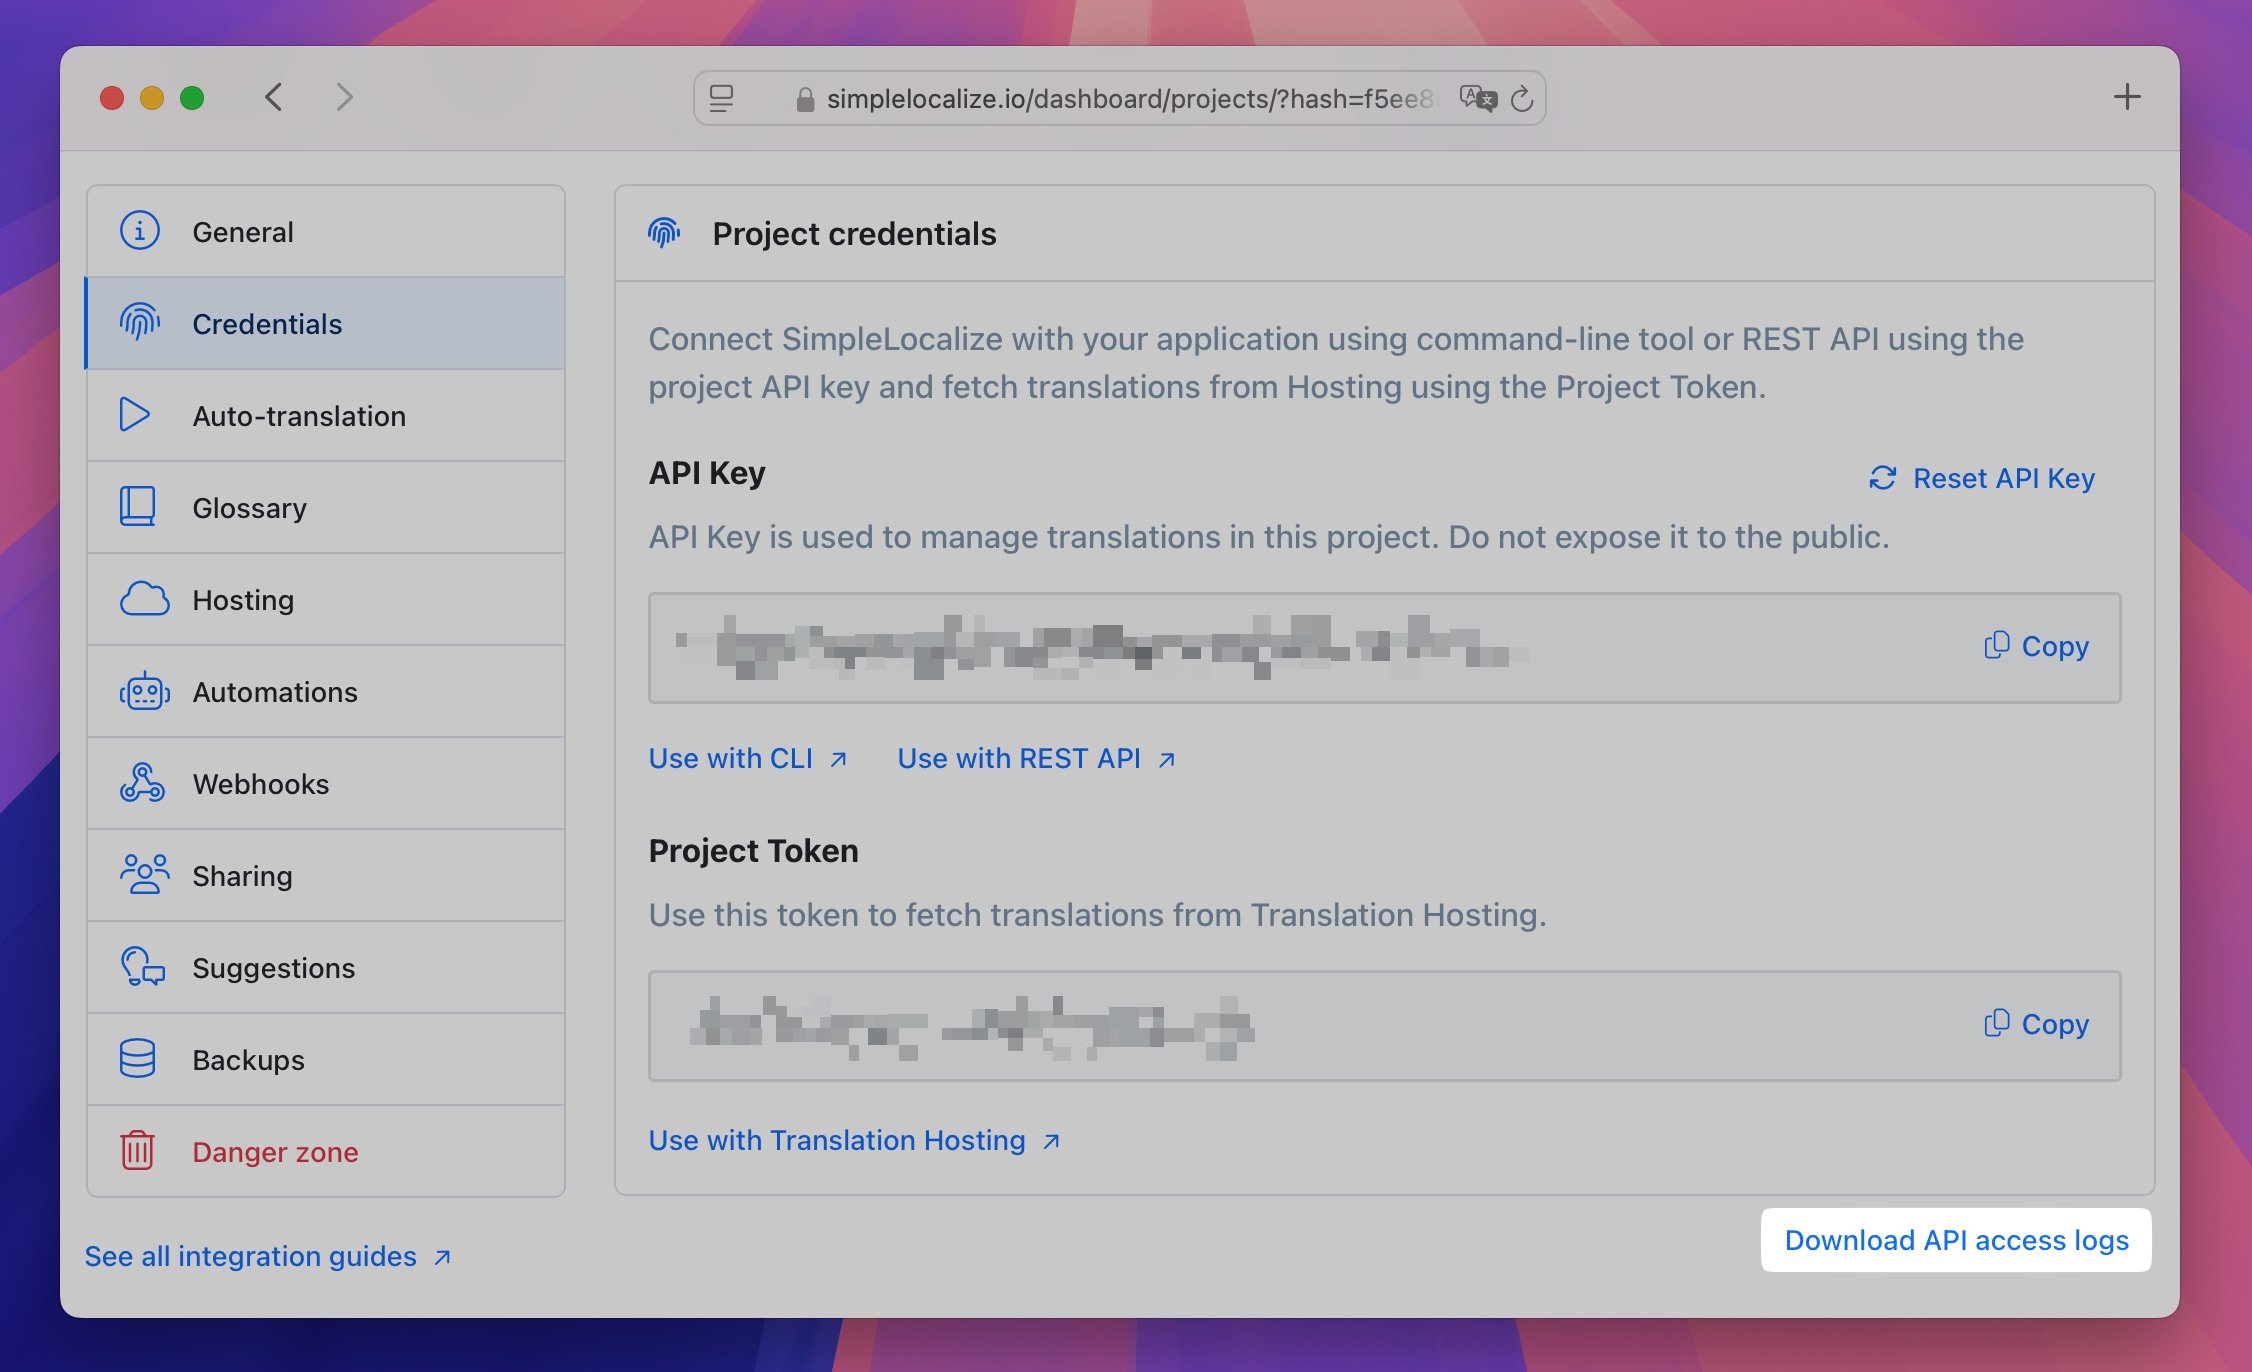Viewport: 2252px width, 1372px height.
Task: Click the copy icon in Project Token field
Action: [x=1997, y=1023]
